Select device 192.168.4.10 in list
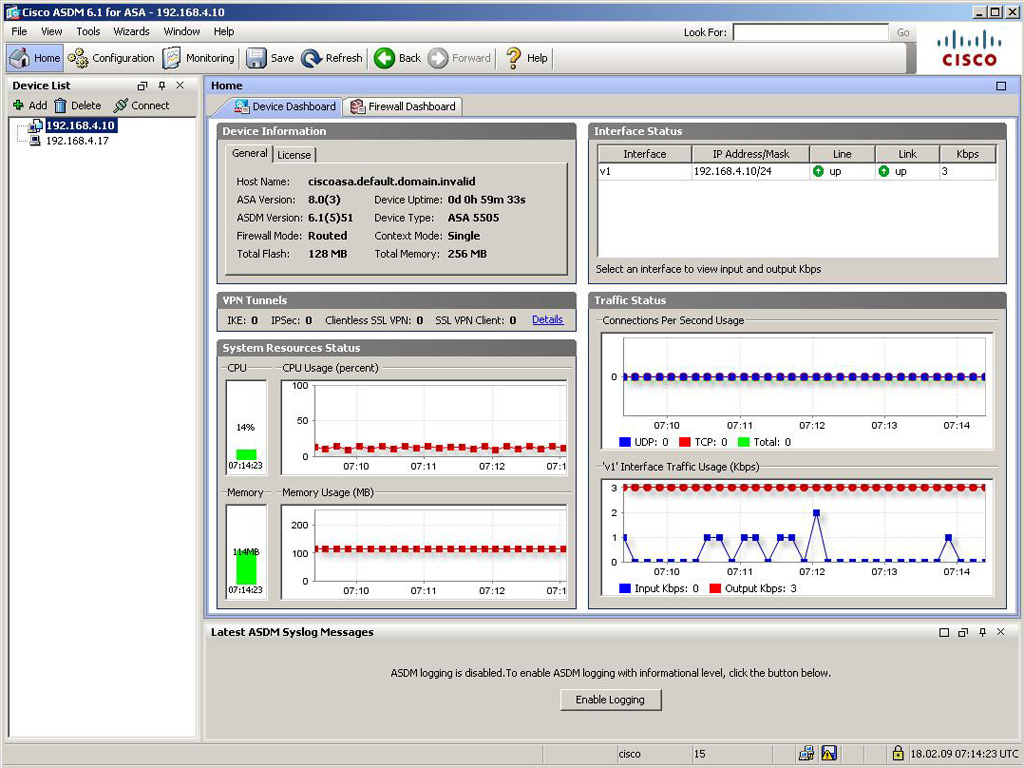Screen dimensions: 1024x768 (x=80, y=125)
